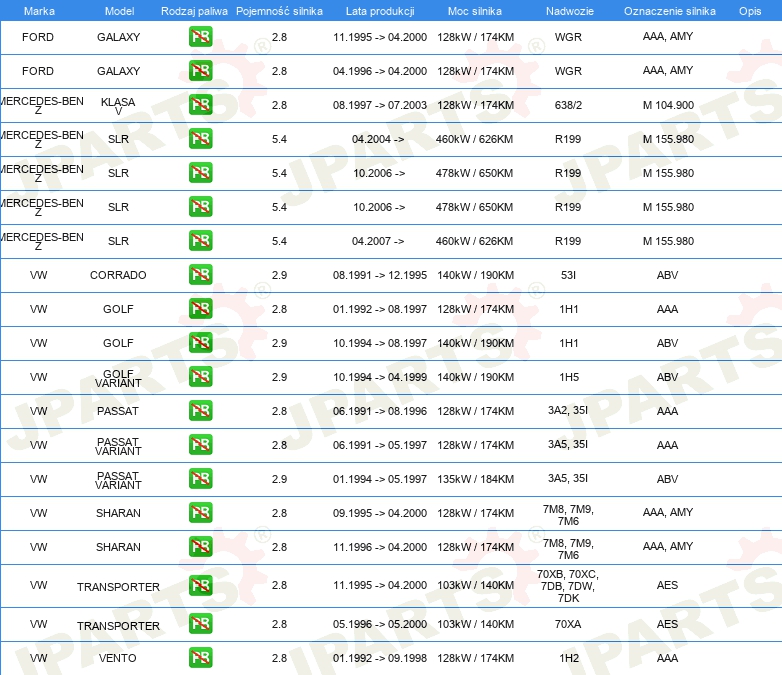Click body code 1H2
The width and height of the screenshot is (782, 675).
click(569, 658)
